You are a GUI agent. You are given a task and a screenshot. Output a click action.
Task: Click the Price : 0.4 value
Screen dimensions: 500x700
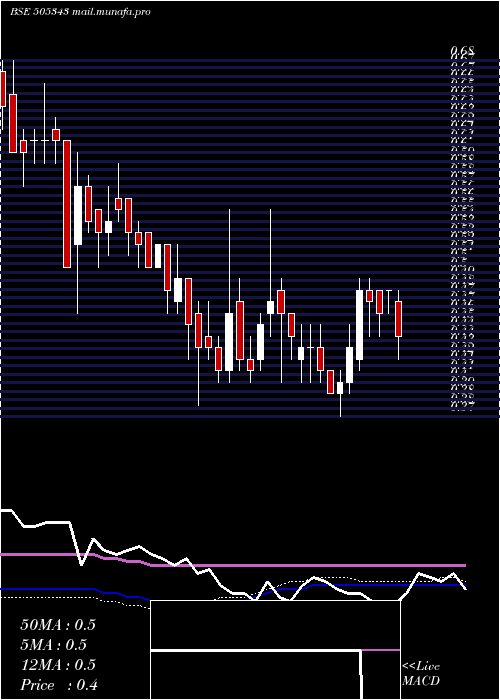(59, 685)
